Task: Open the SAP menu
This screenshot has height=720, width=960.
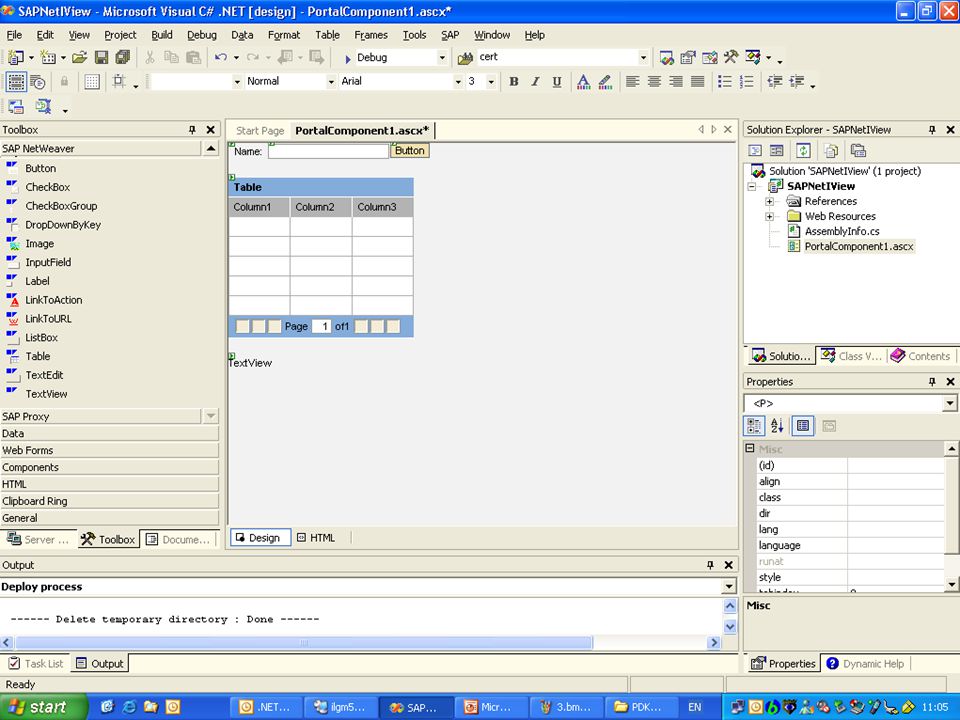Action: (450, 35)
